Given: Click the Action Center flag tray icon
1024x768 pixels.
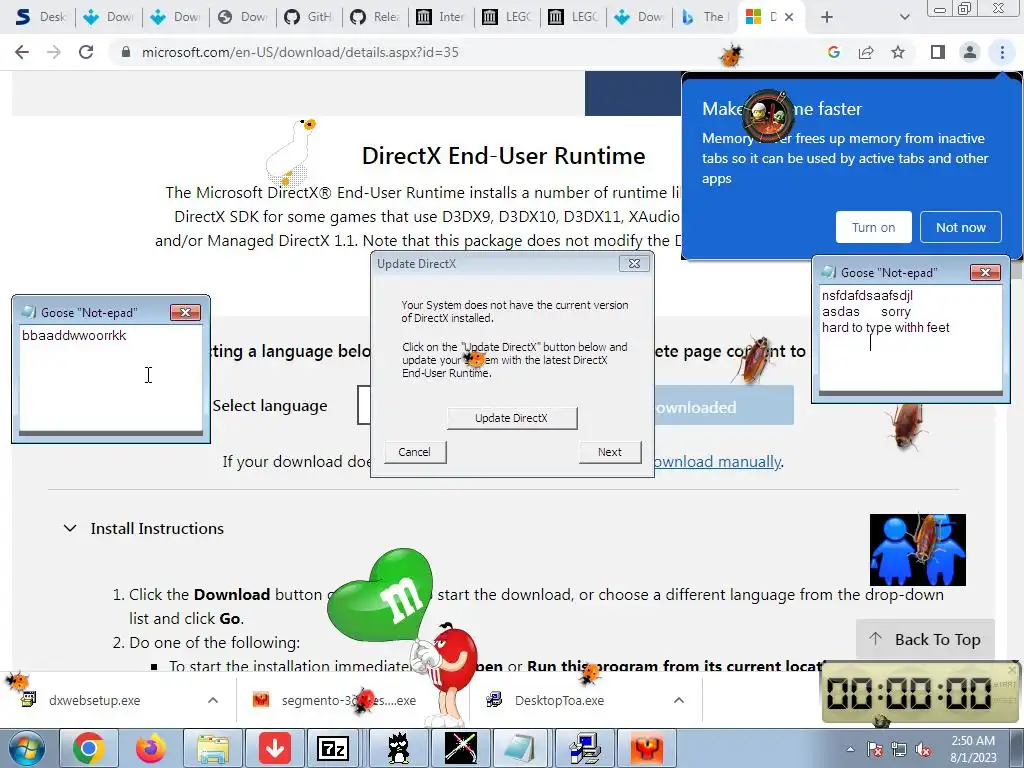Looking at the screenshot, I should coord(874,749).
